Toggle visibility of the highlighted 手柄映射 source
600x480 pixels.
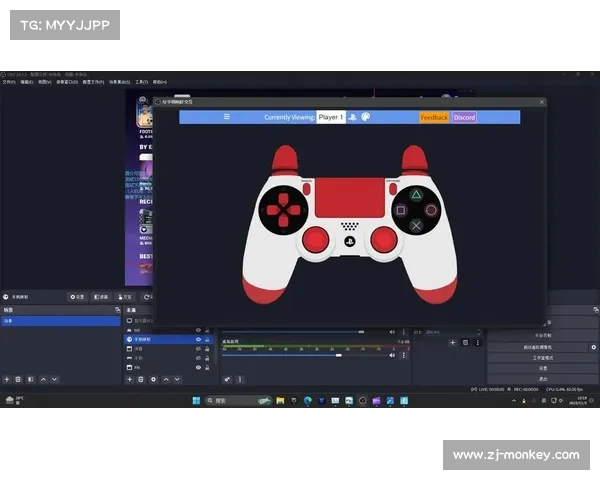tap(198, 339)
